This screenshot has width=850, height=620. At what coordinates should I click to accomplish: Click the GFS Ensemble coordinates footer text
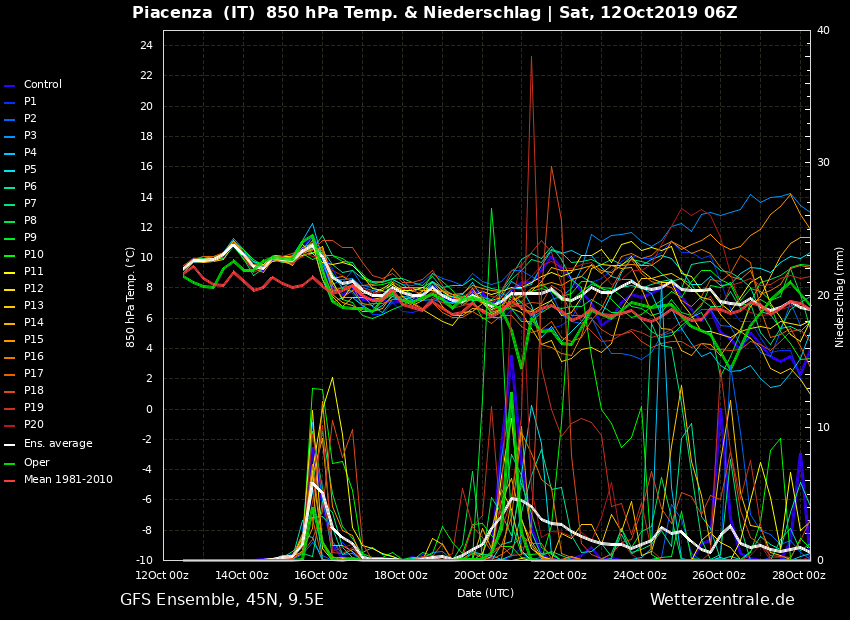coord(222,600)
